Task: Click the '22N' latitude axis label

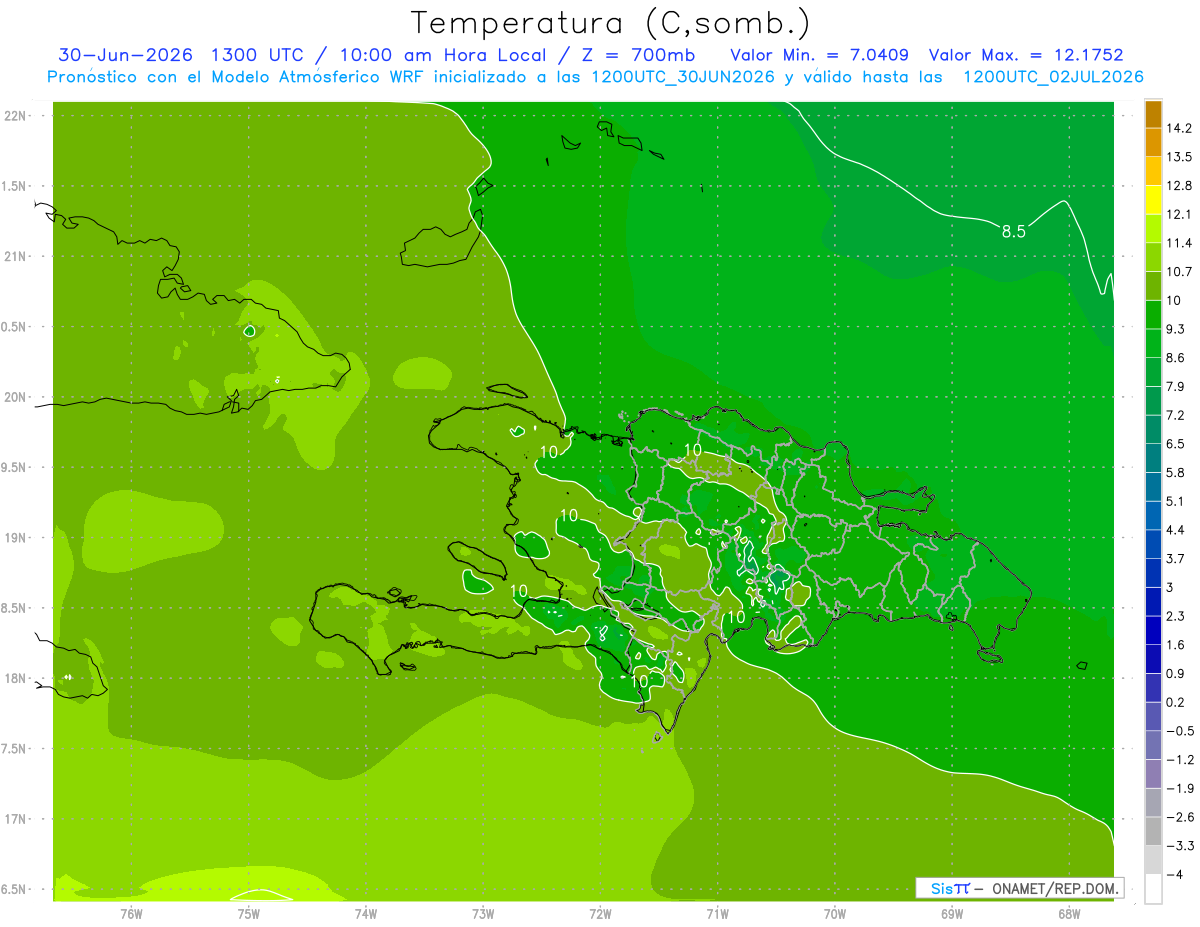Action: (x=17, y=116)
